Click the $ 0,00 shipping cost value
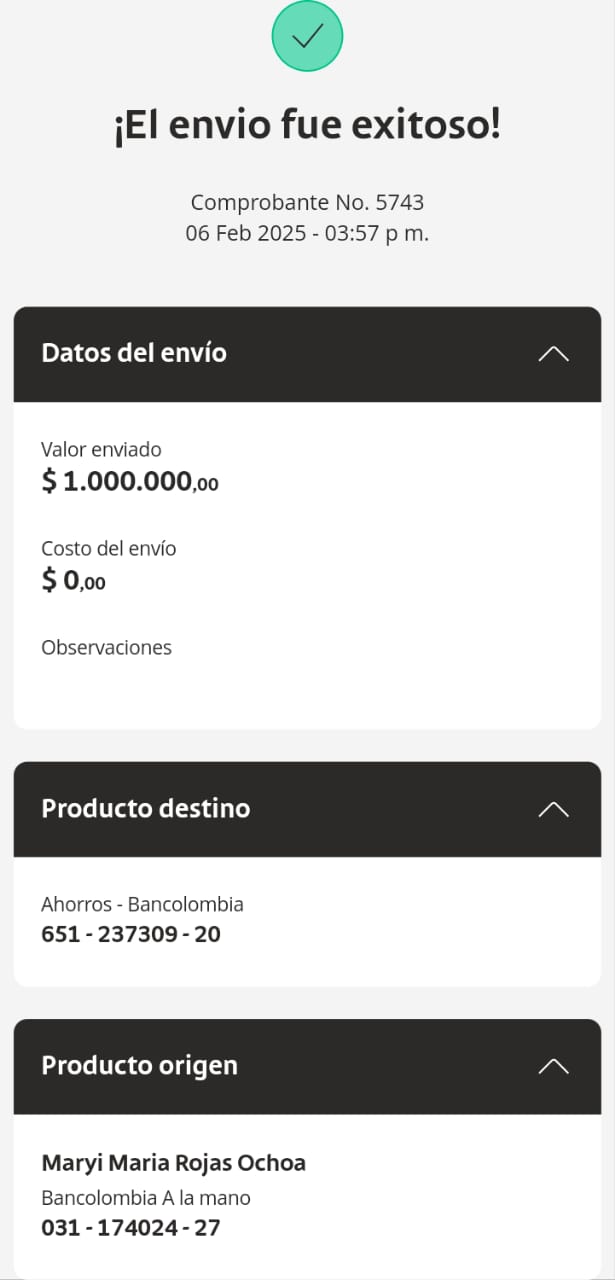Image resolution: width=615 pixels, height=1280 pixels. [73, 580]
